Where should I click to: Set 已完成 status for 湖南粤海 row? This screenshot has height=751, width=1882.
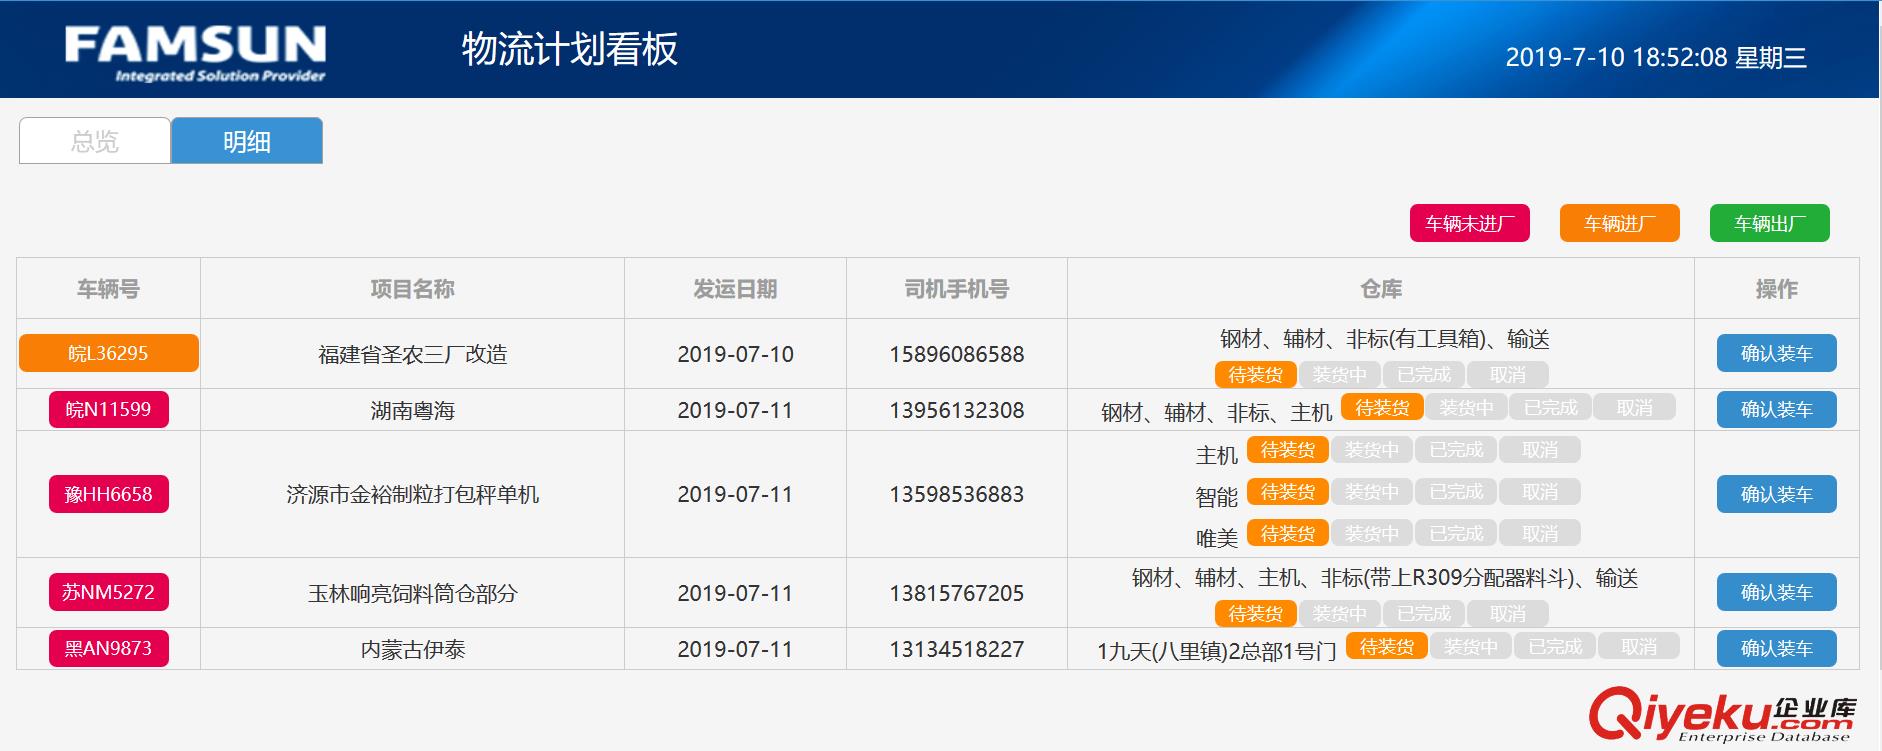point(1550,408)
